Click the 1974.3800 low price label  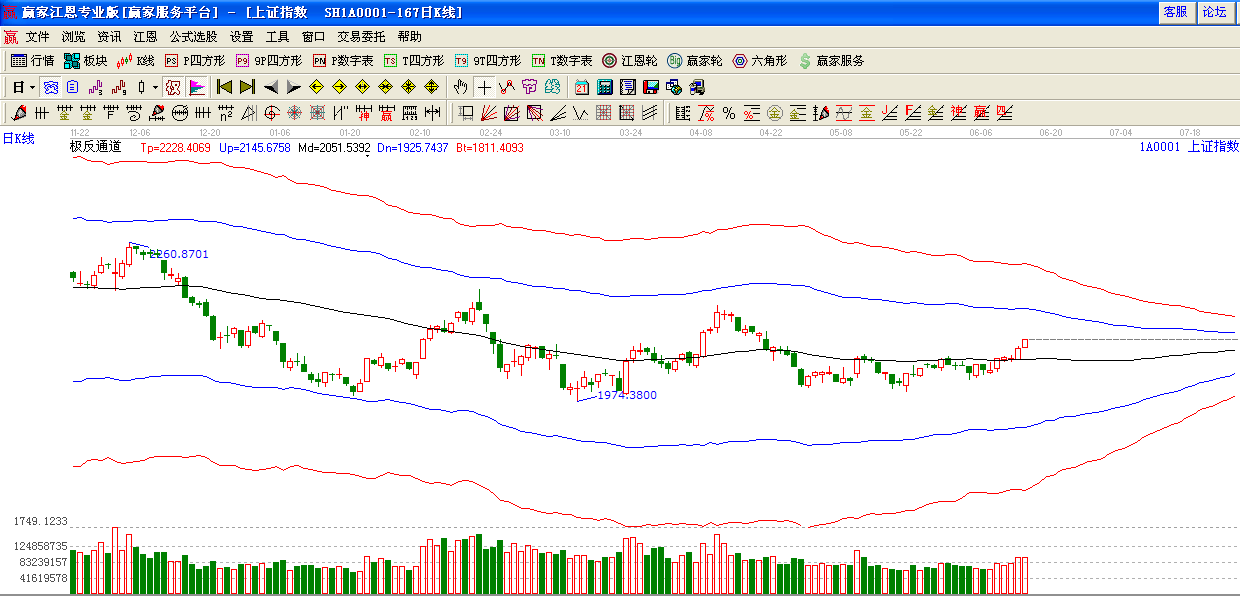(626, 395)
